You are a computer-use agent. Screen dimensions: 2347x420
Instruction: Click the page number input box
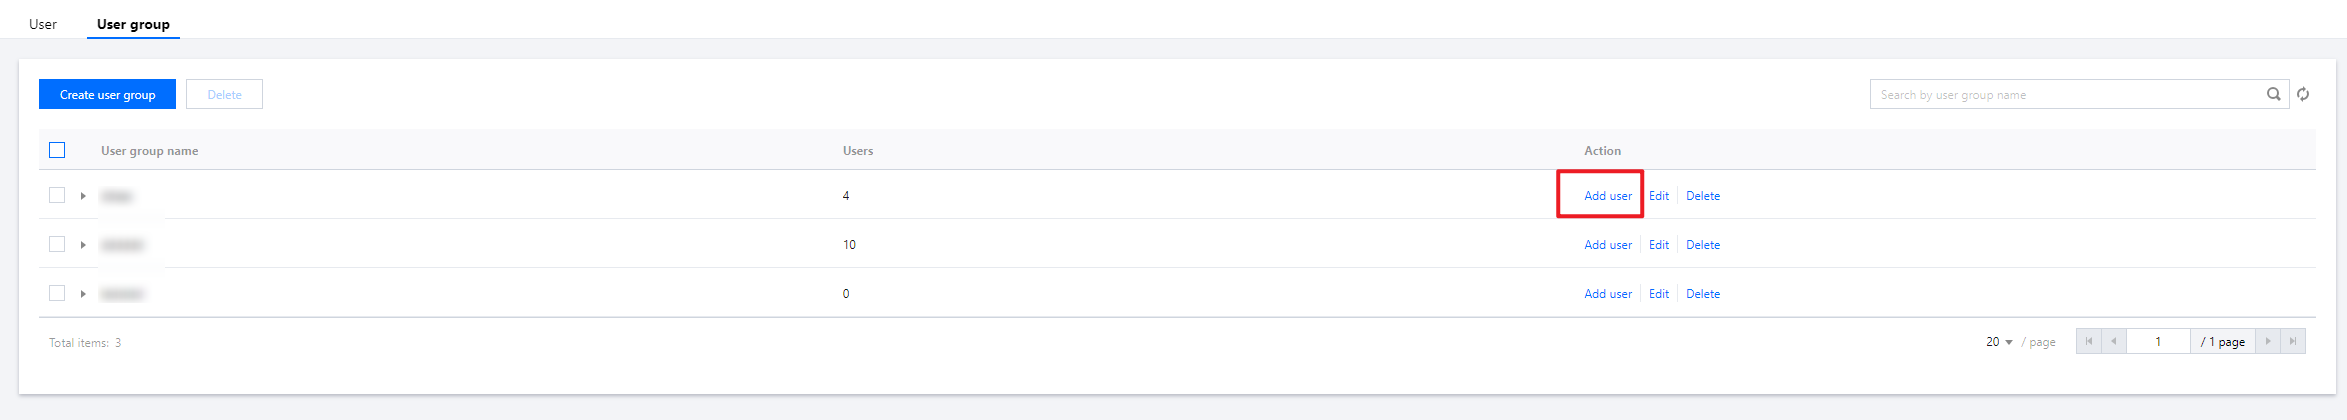coord(2157,342)
